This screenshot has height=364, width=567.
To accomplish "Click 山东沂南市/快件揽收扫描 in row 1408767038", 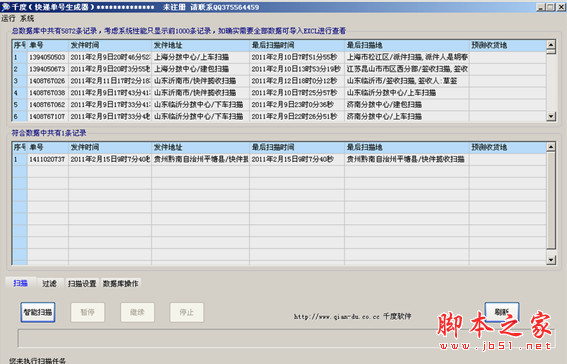I will (201, 93).
